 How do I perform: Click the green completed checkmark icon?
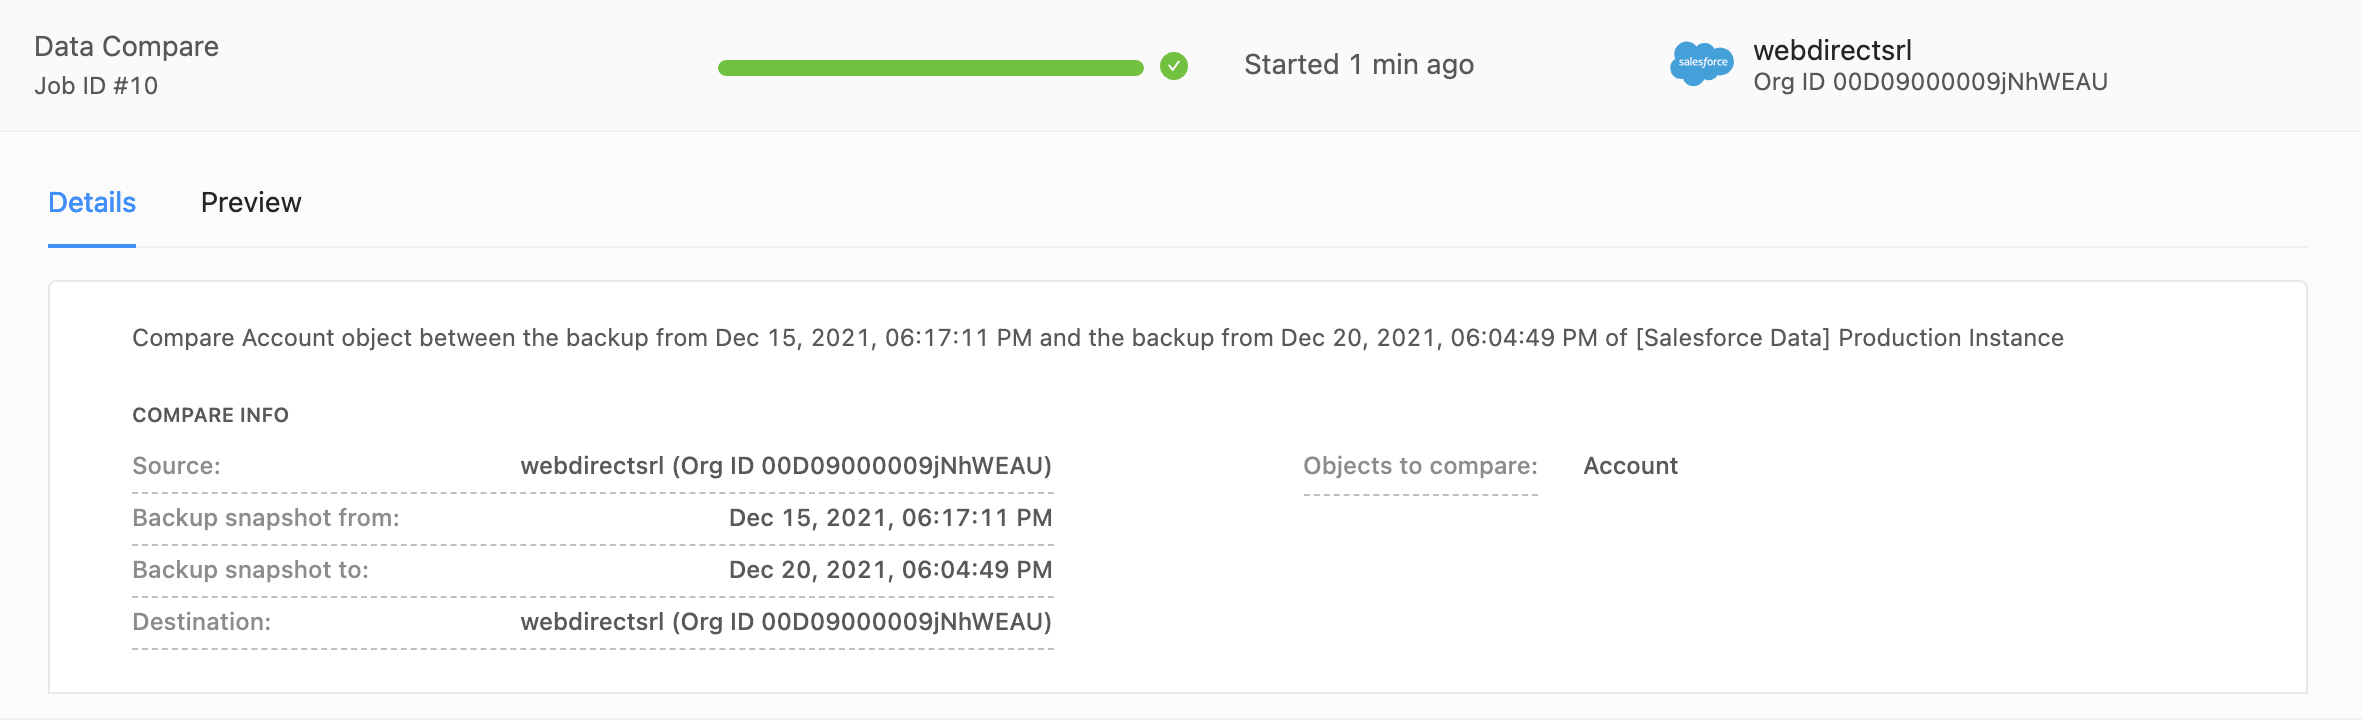point(1174,67)
